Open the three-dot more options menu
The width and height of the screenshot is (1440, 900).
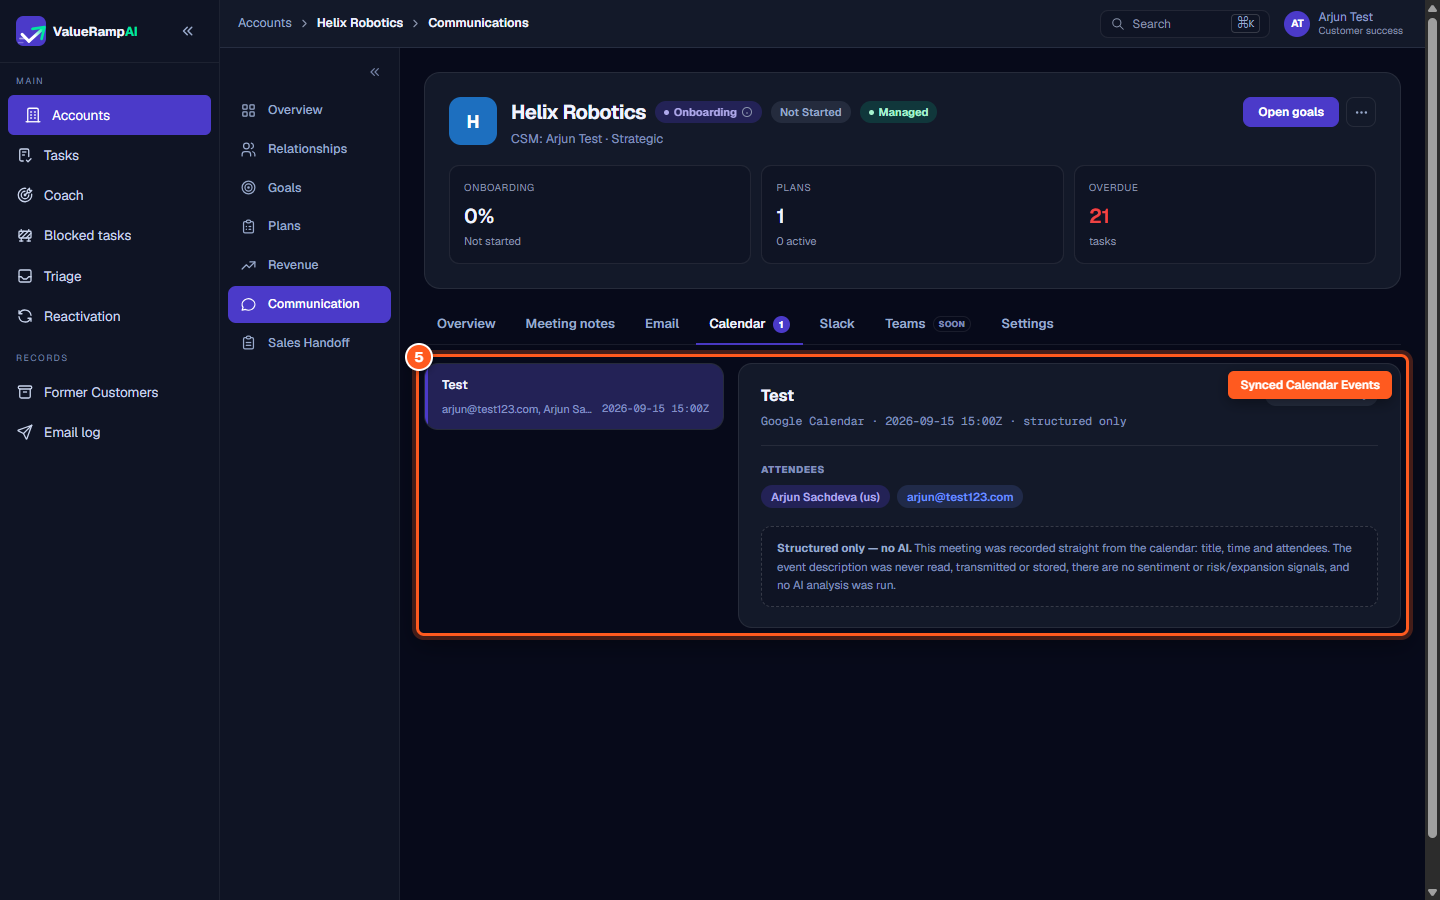pyautogui.click(x=1361, y=112)
